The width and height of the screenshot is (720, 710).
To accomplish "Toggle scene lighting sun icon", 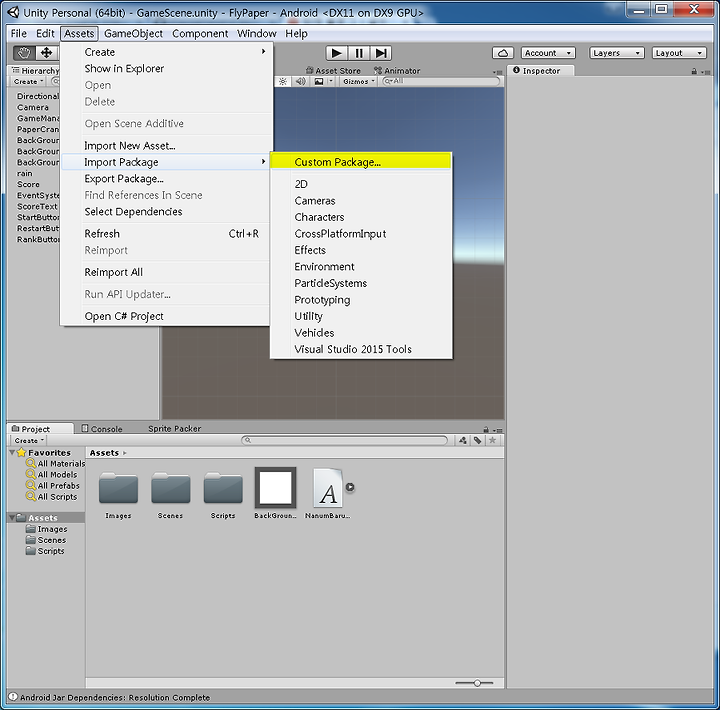I will pos(282,81).
